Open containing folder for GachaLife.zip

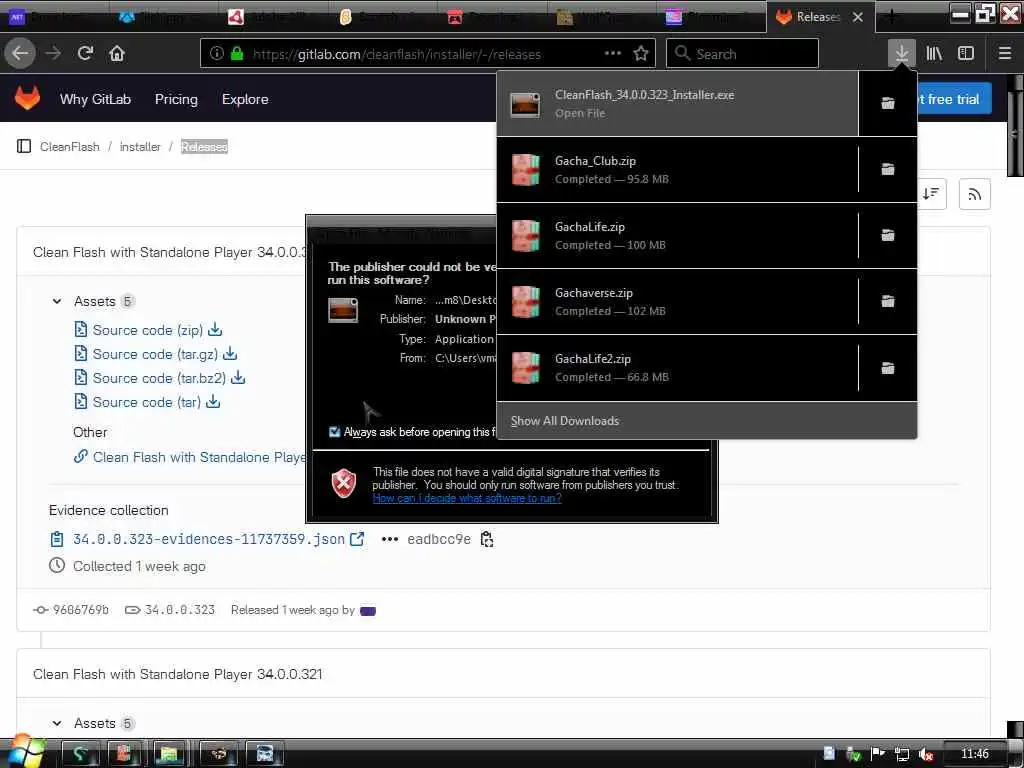[888, 235]
